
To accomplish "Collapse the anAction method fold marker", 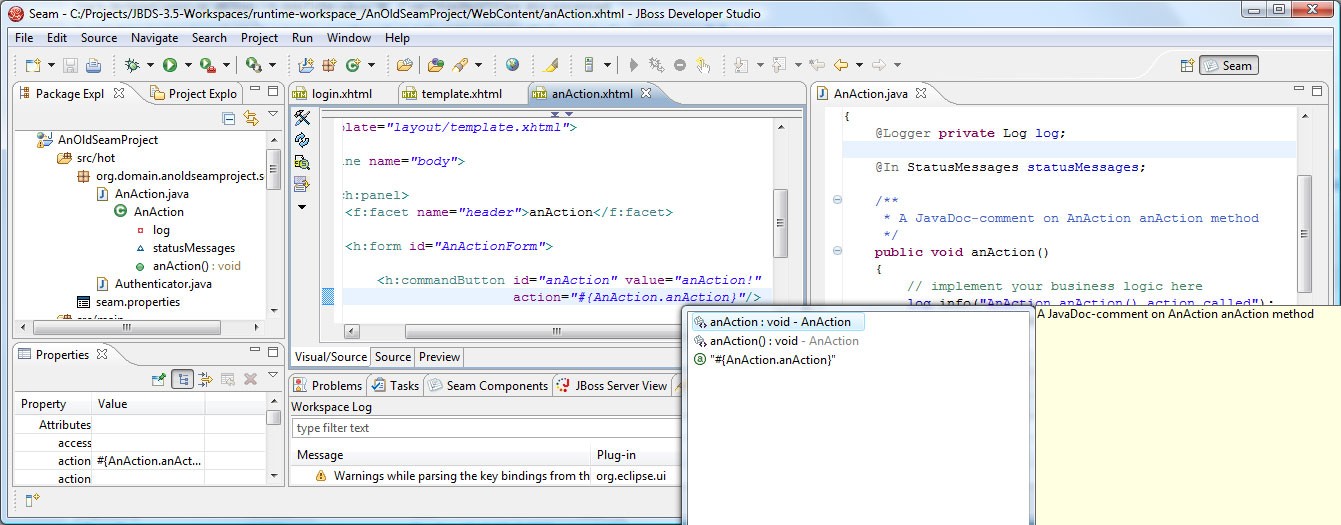I will coord(837,252).
